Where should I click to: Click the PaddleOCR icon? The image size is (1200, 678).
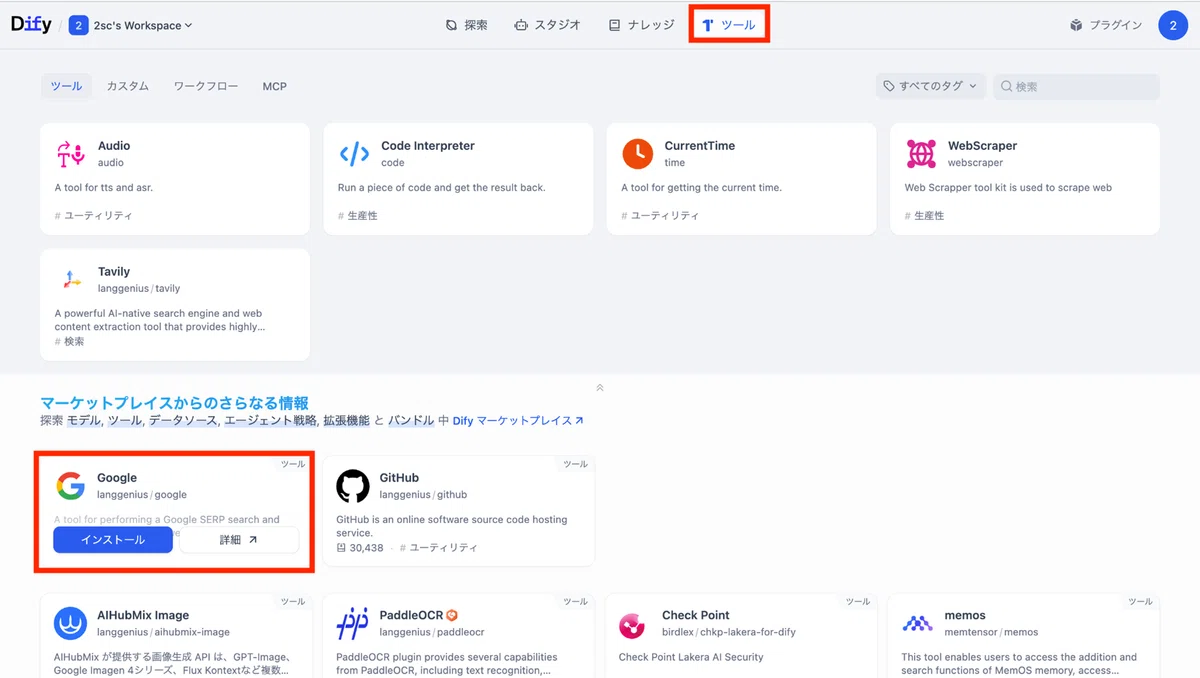point(353,624)
